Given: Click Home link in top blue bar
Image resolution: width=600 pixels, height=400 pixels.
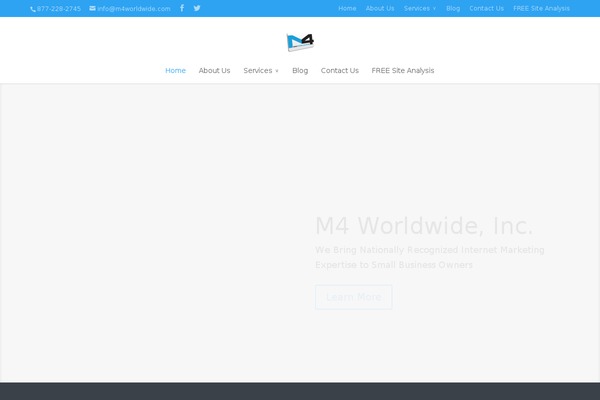Looking at the screenshot, I should (x=347, y=8).
